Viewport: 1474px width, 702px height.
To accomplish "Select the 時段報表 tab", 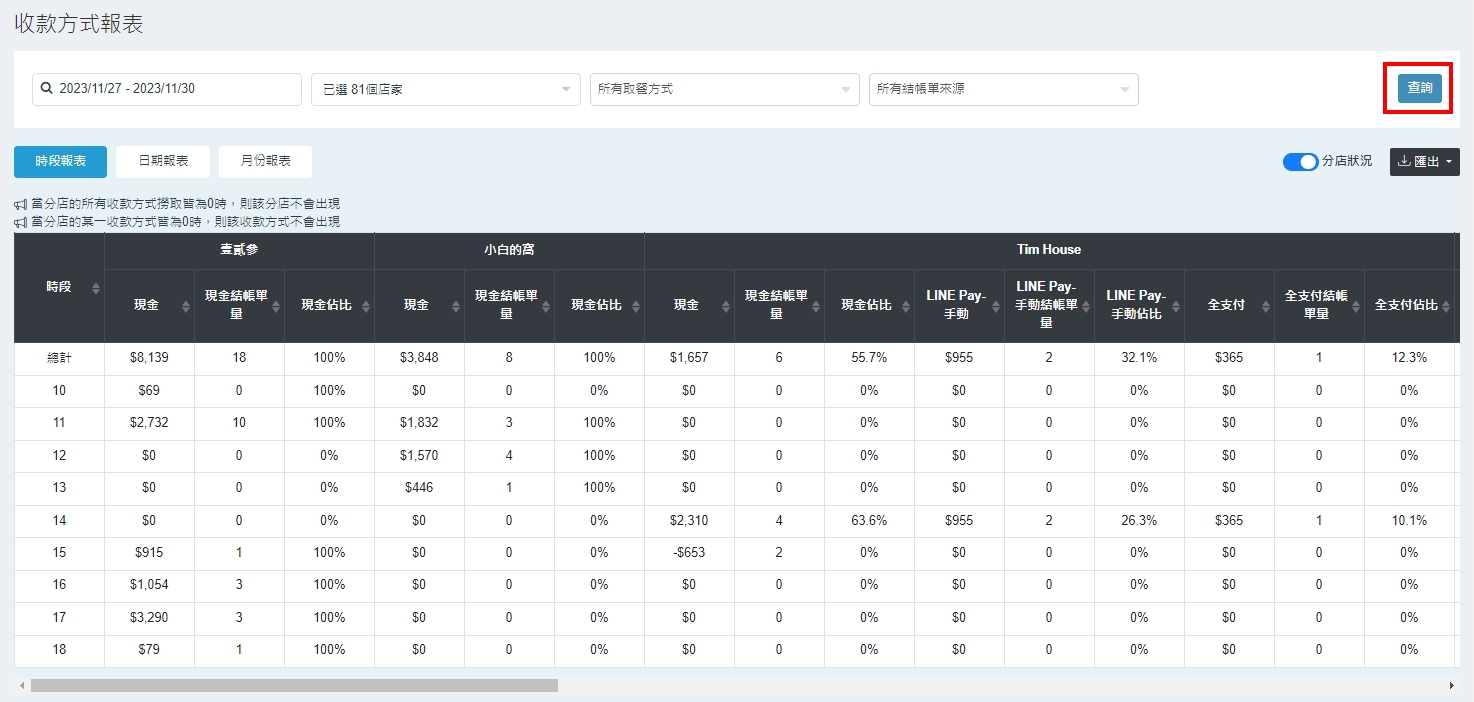I will 60,161.
